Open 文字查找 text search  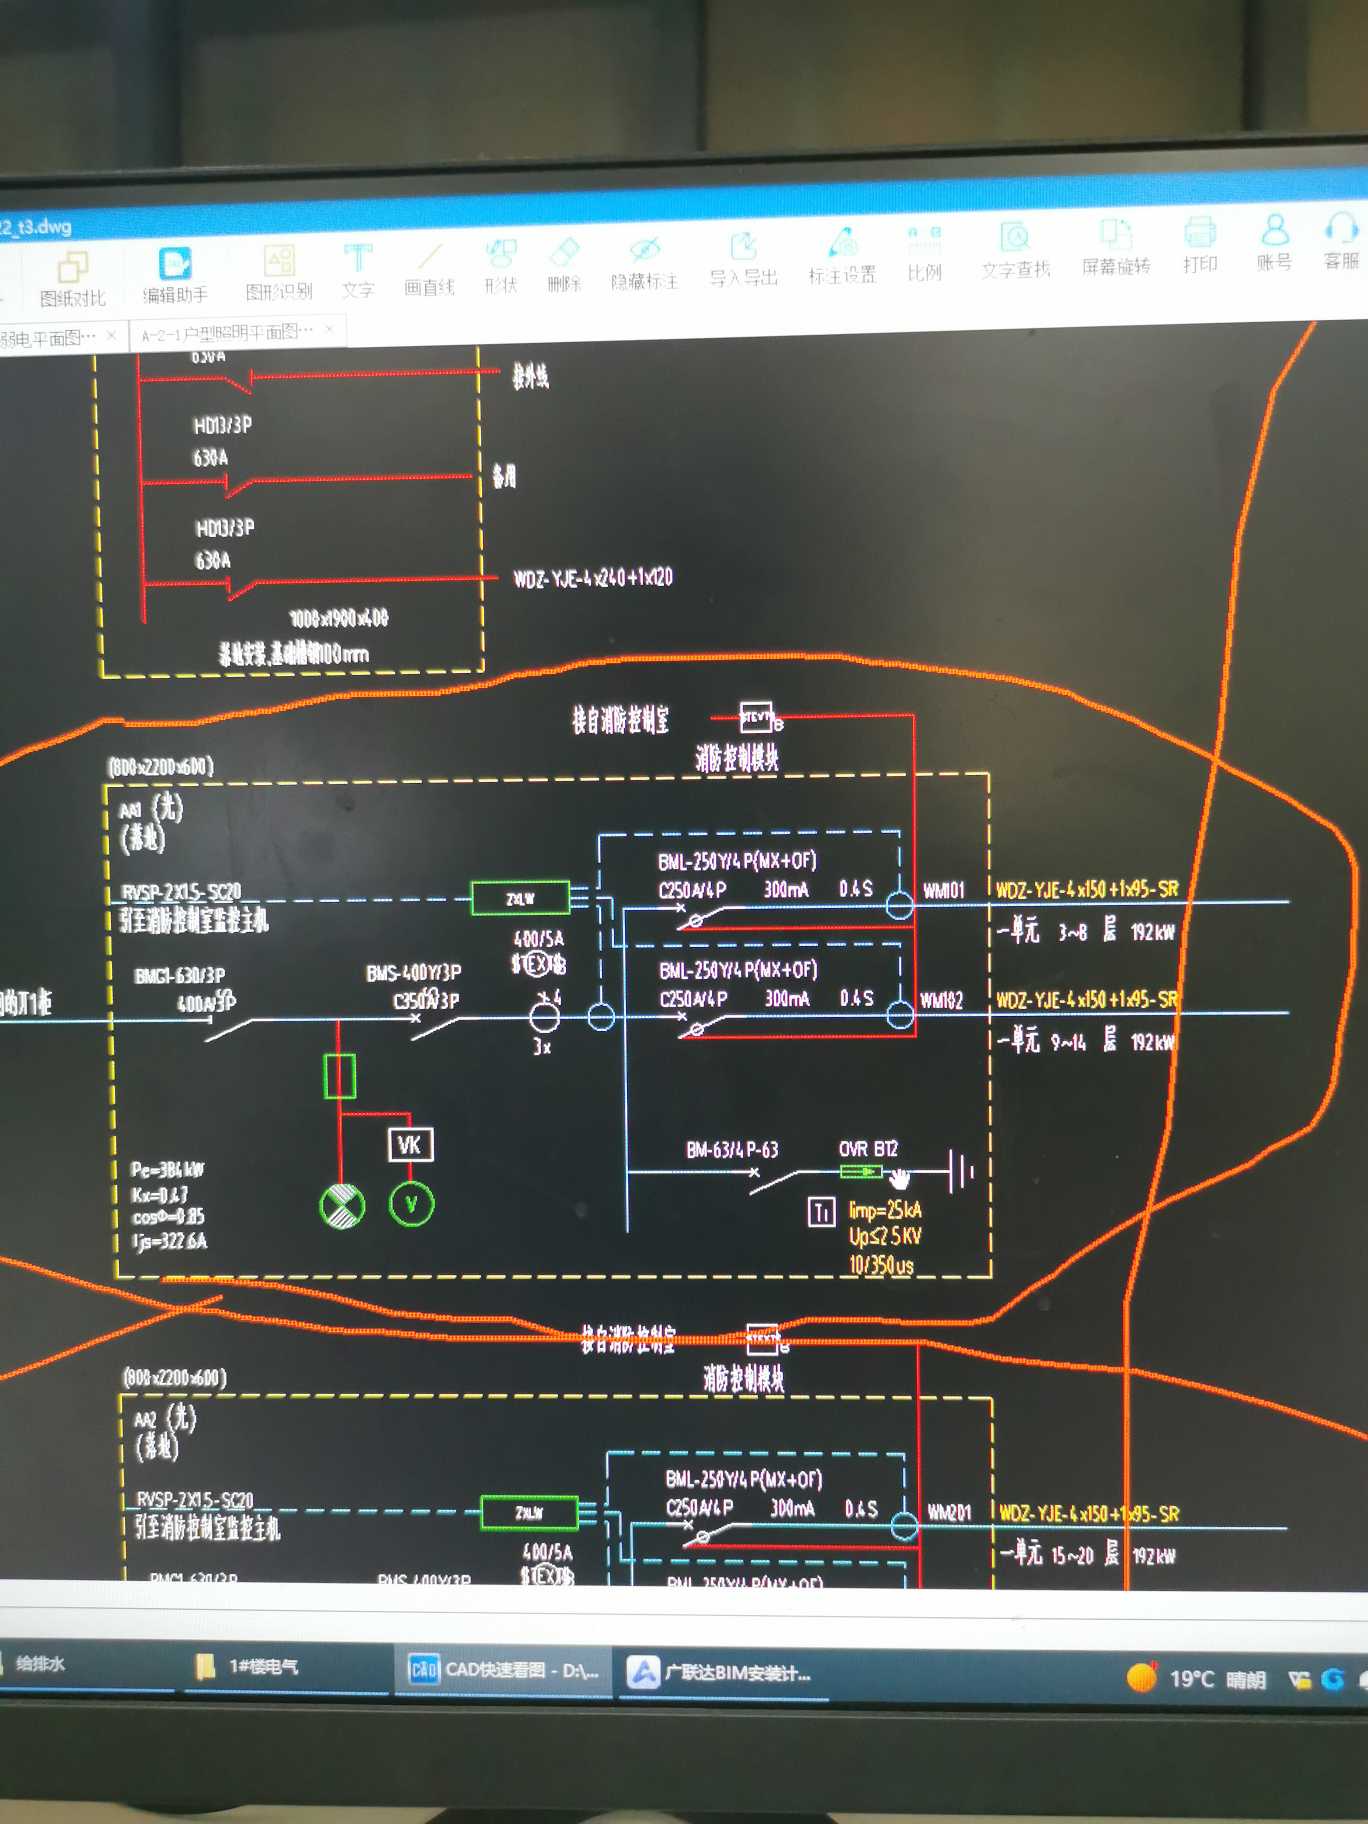(x=1015, y=250)
